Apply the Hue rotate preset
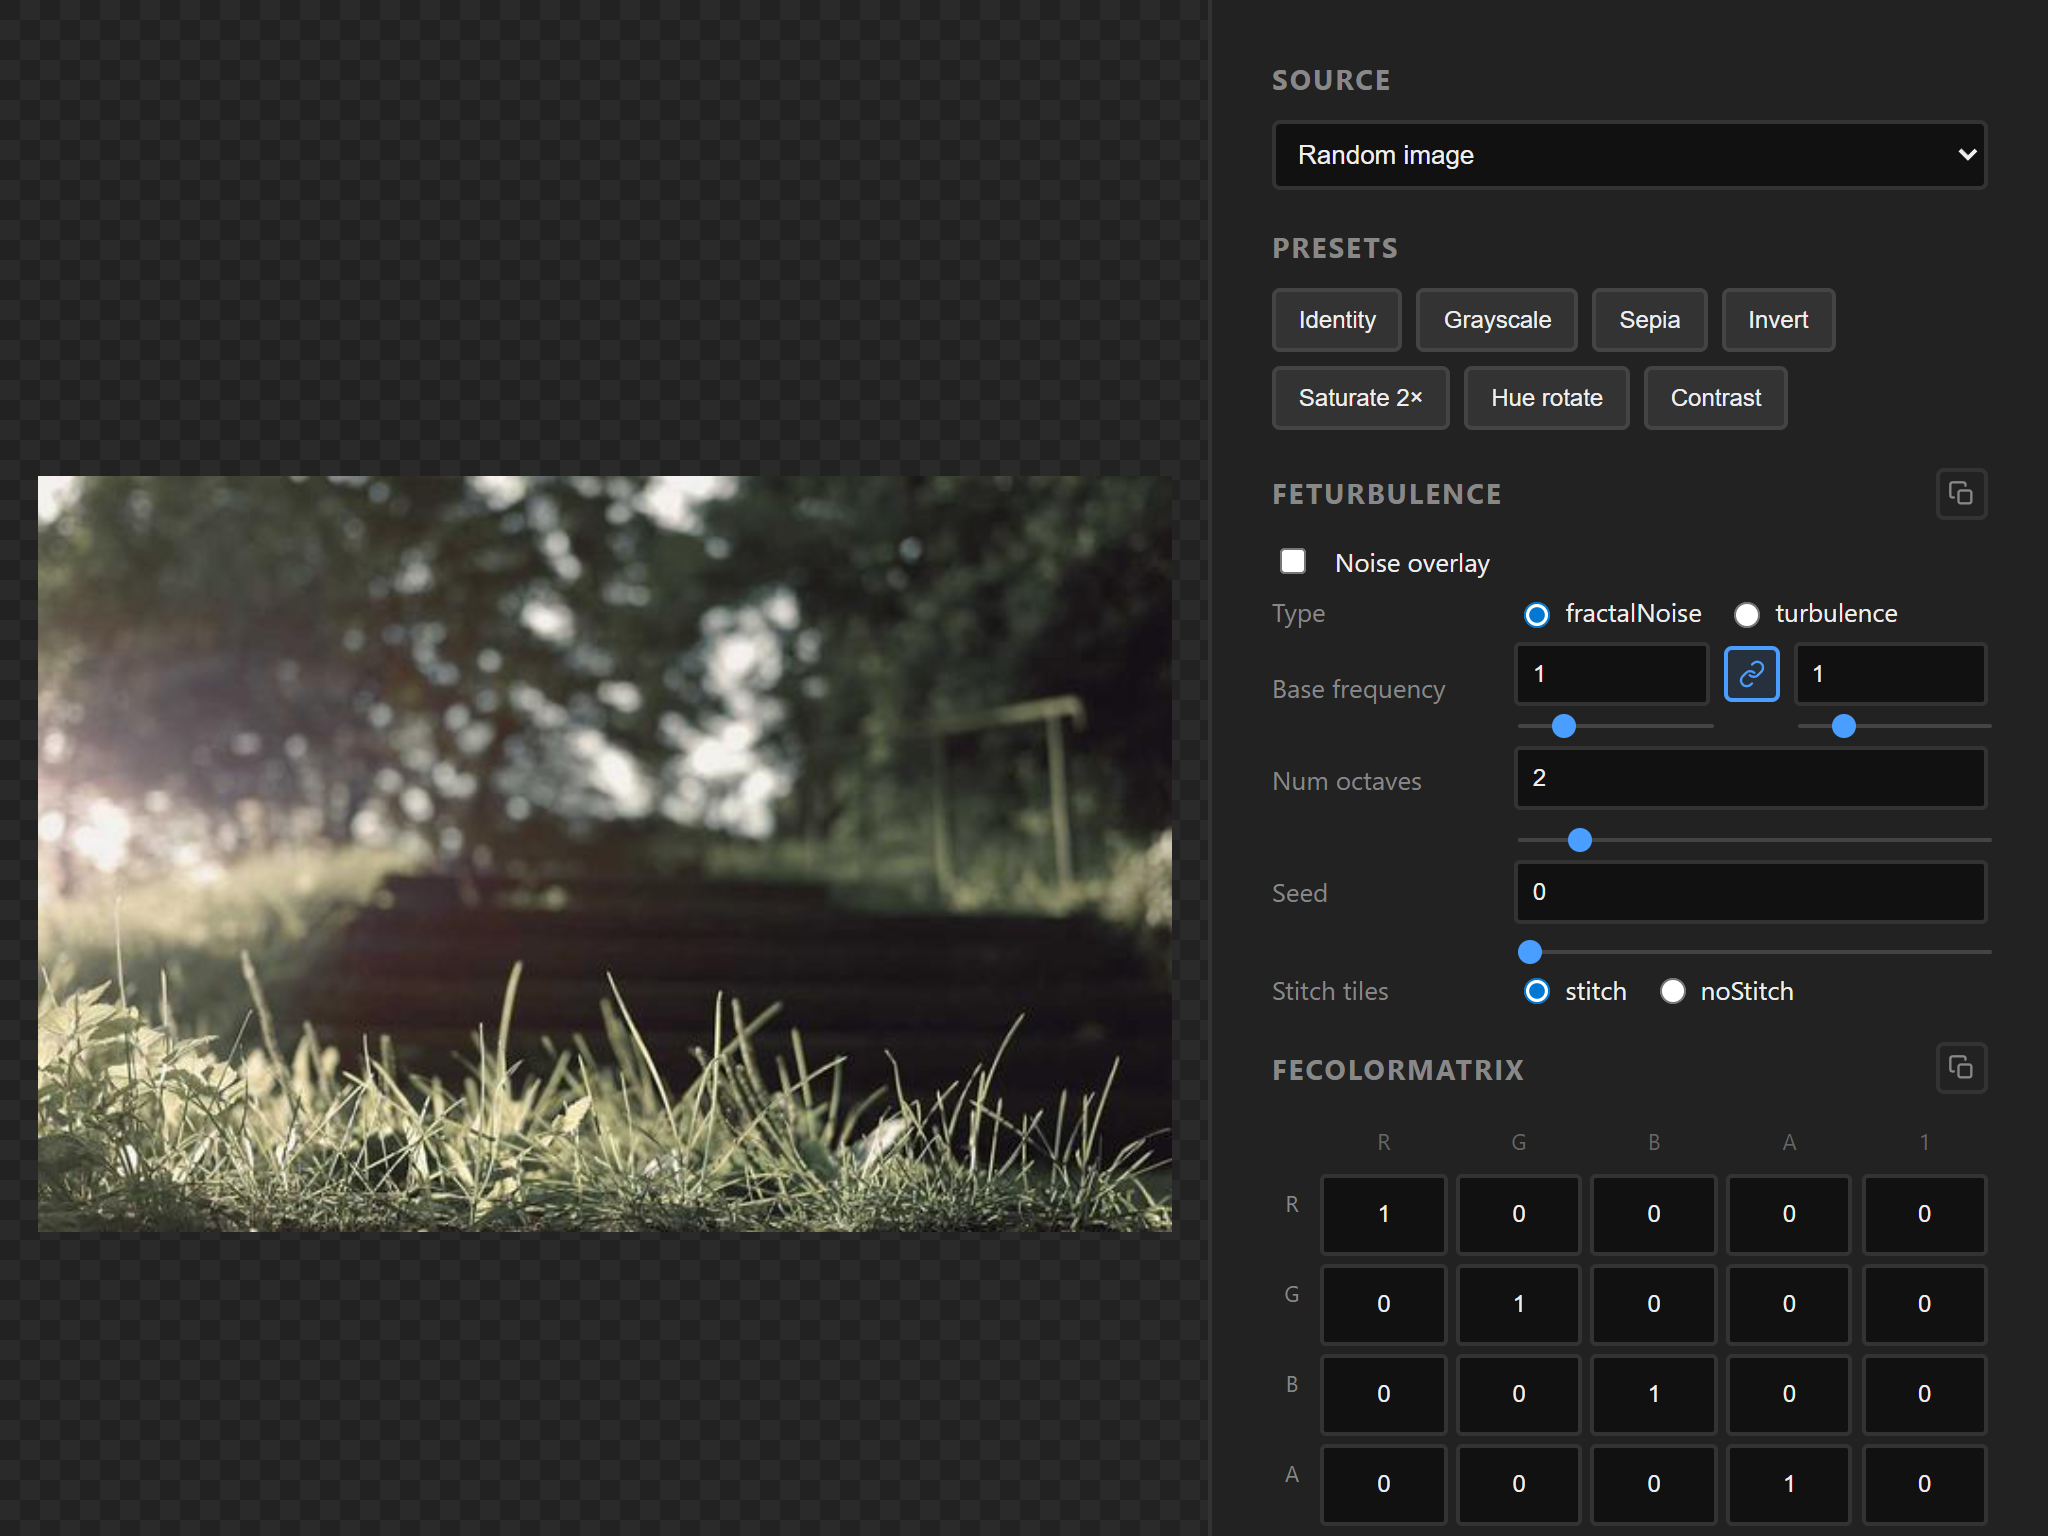This screenshot has height=1536, width=2048. point(1546,398)
